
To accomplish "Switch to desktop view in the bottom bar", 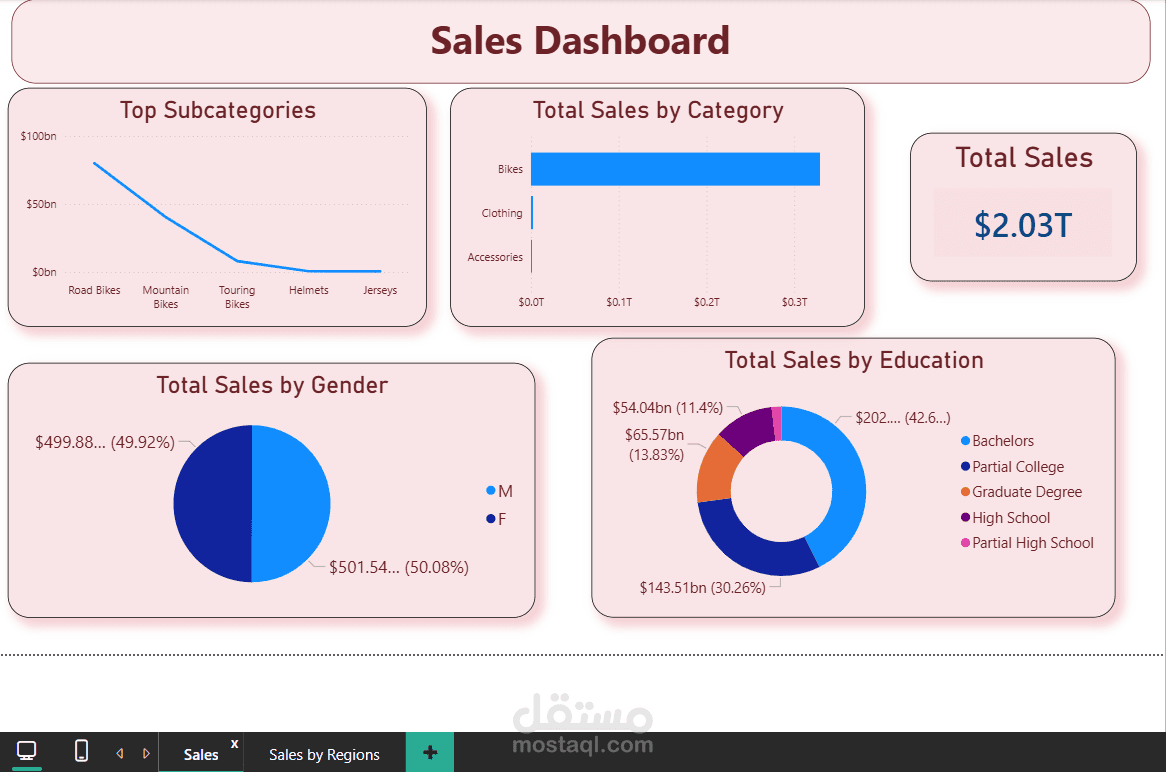I will [x=26, y=751].
